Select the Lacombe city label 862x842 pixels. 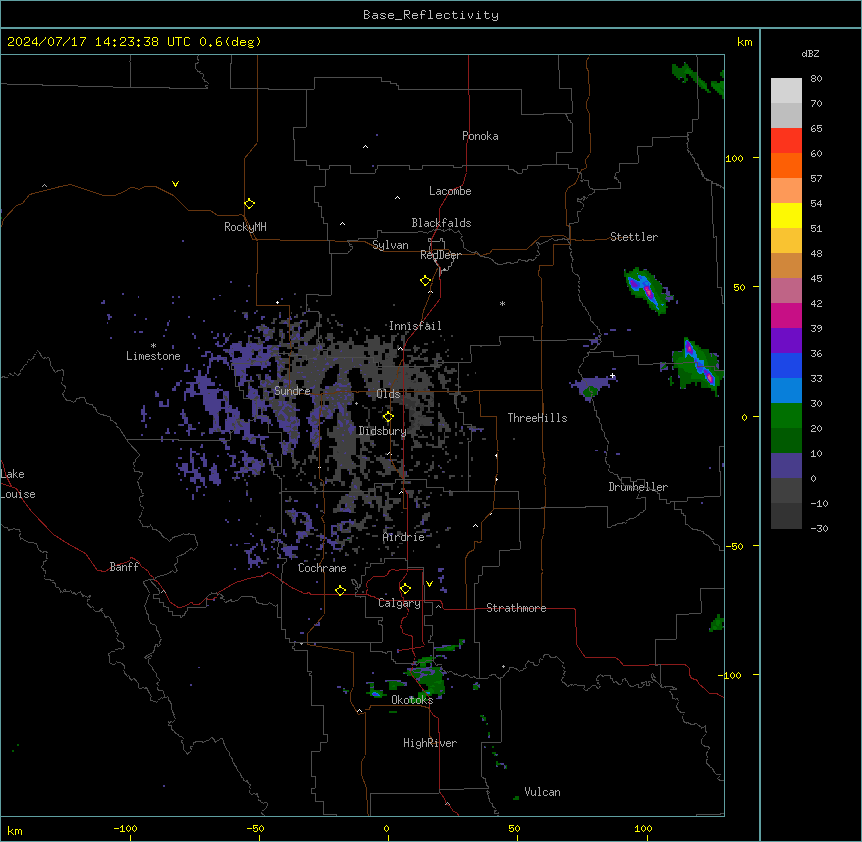(450, 191)
